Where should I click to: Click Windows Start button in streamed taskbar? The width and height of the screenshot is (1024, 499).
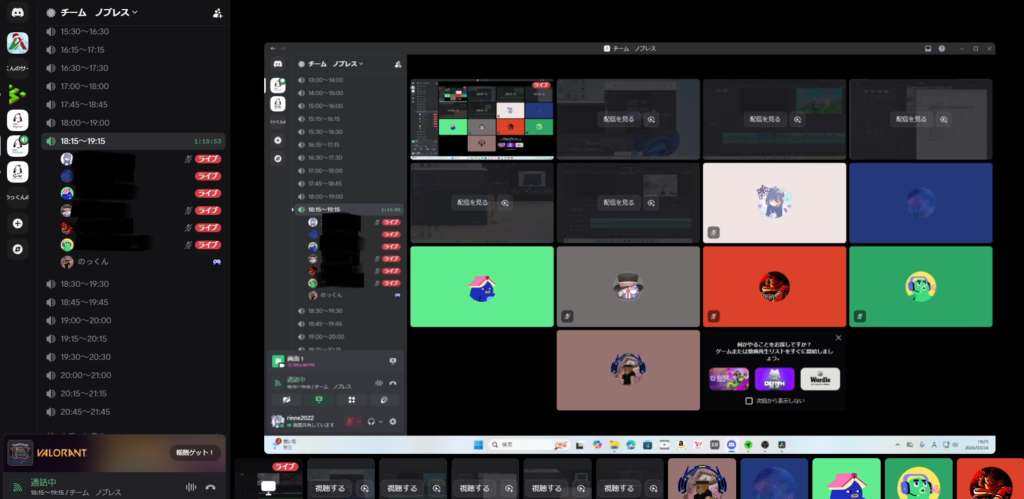point(477,444)
